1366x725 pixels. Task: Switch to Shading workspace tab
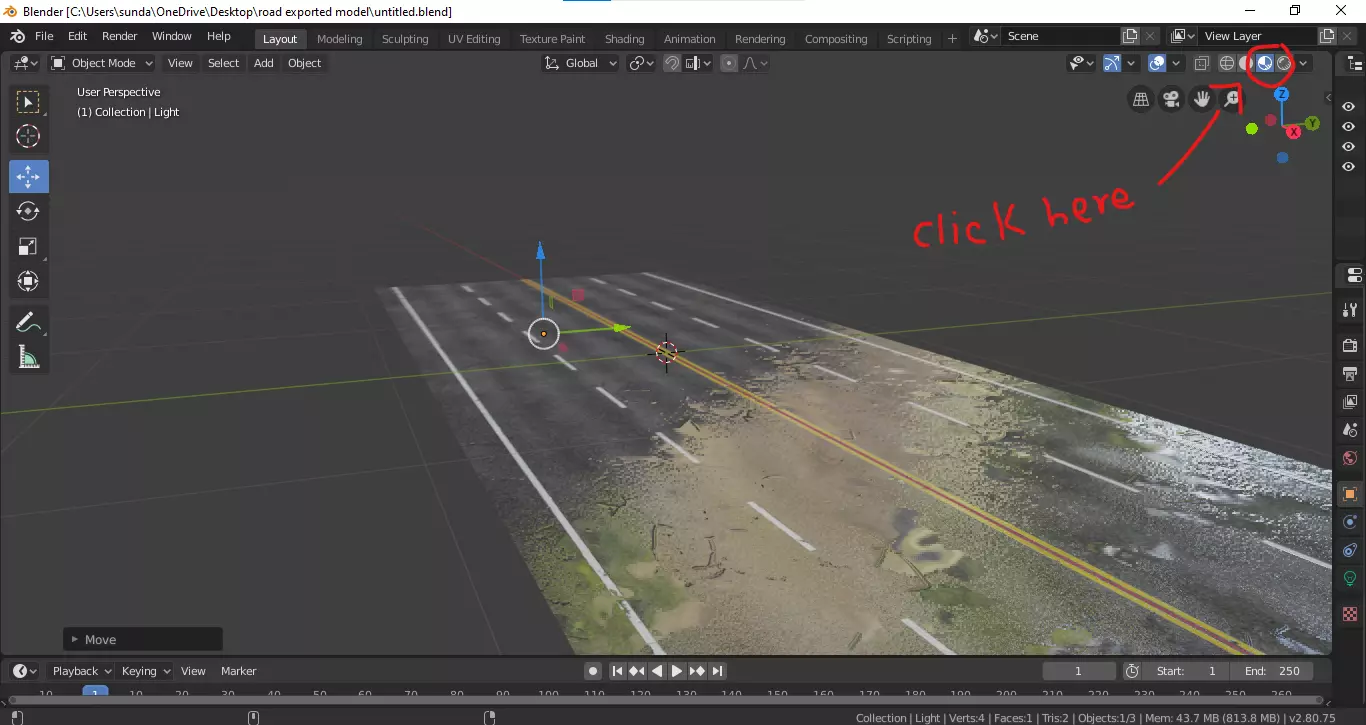pyautogui.click(x=624, y=39)
